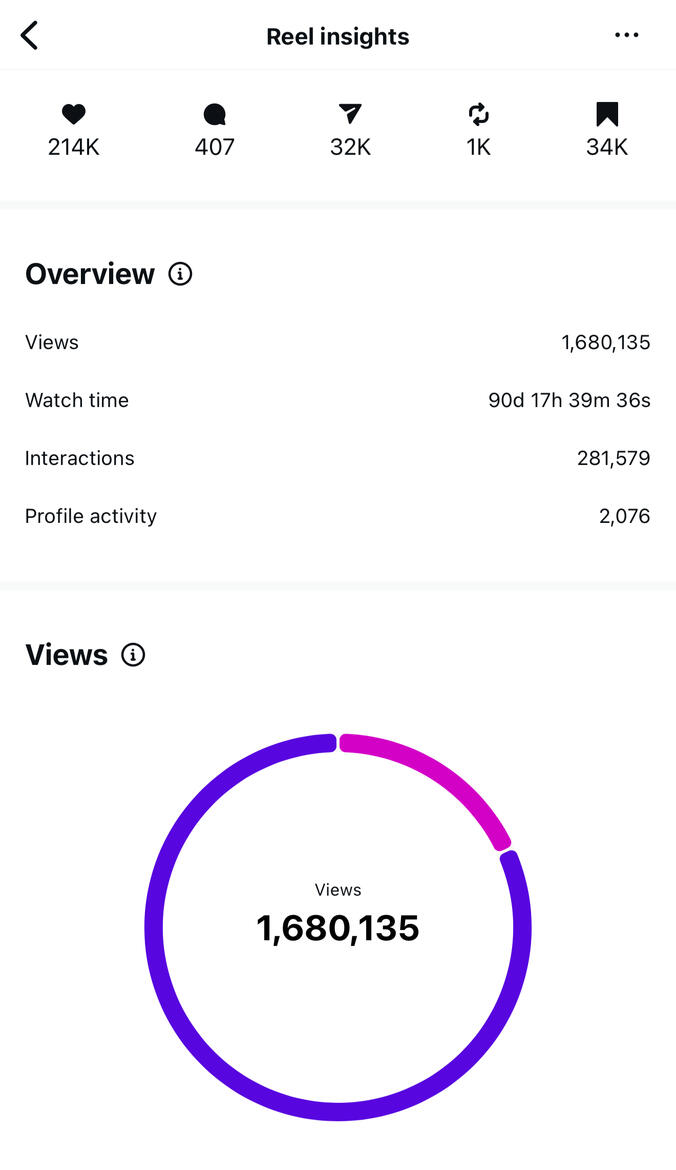Select the 34K saves count label
This screenshot has width=676, height=1170.
[607, 147]
